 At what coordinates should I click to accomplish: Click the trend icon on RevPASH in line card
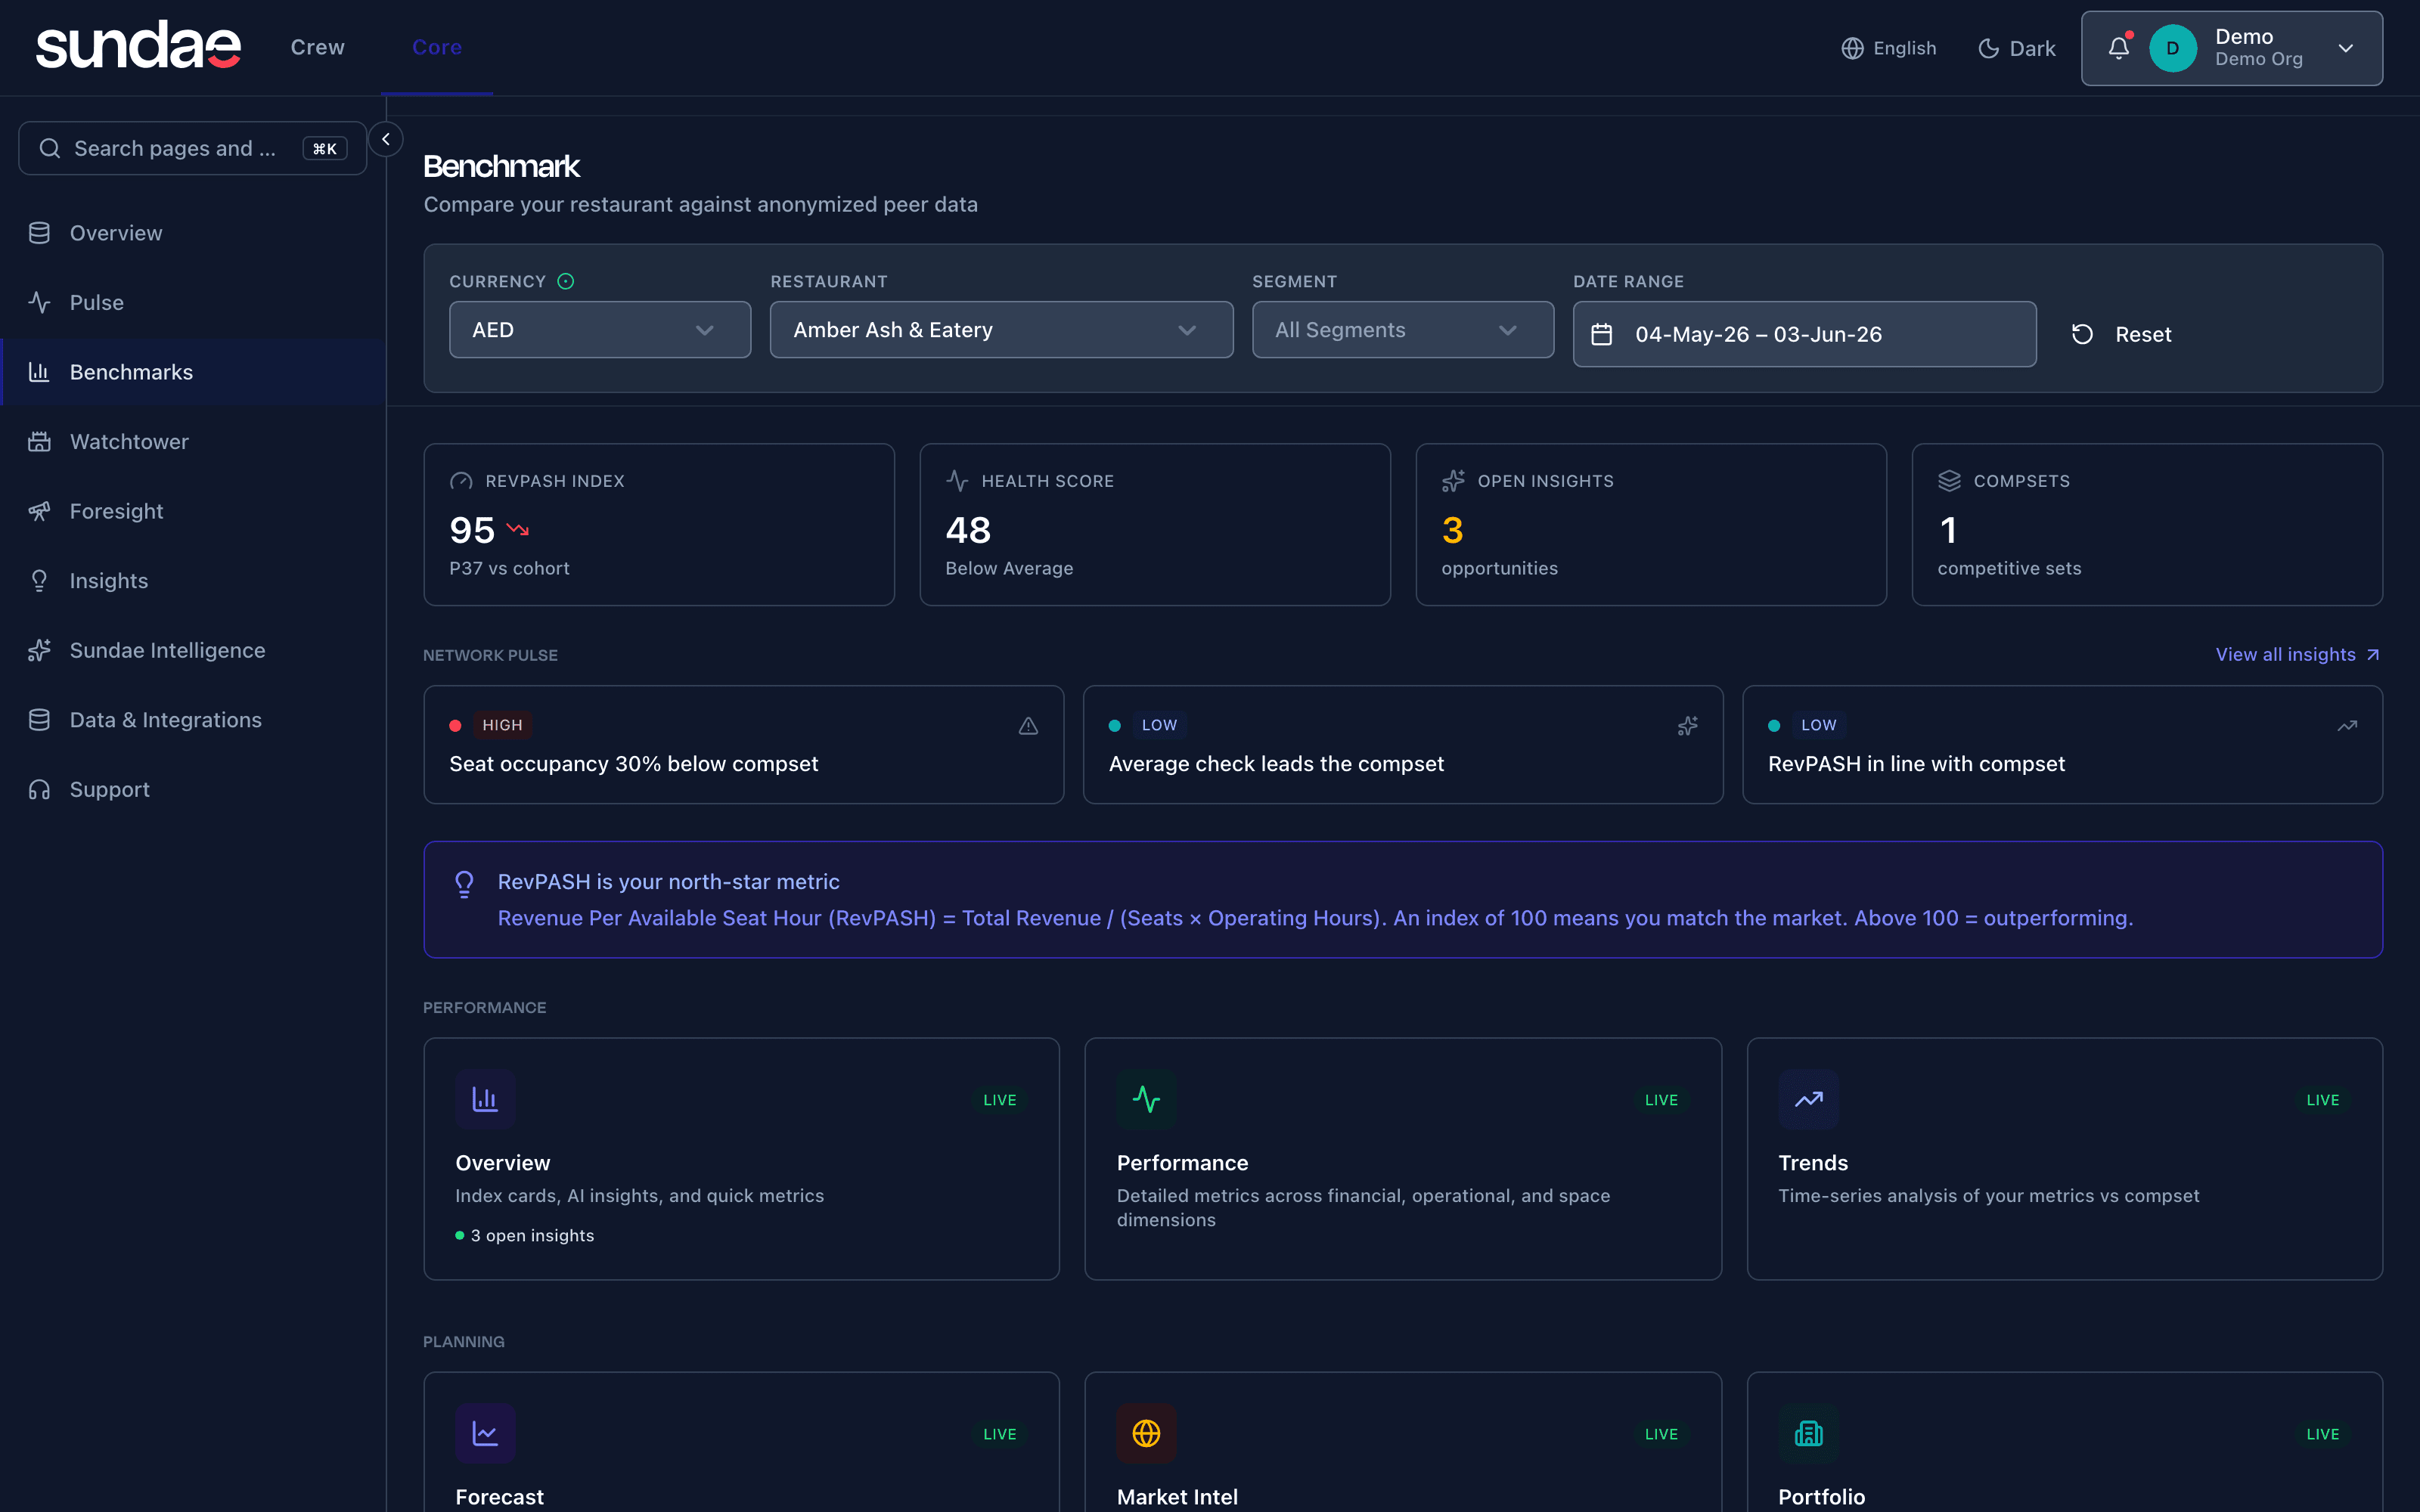(2347, 725)
